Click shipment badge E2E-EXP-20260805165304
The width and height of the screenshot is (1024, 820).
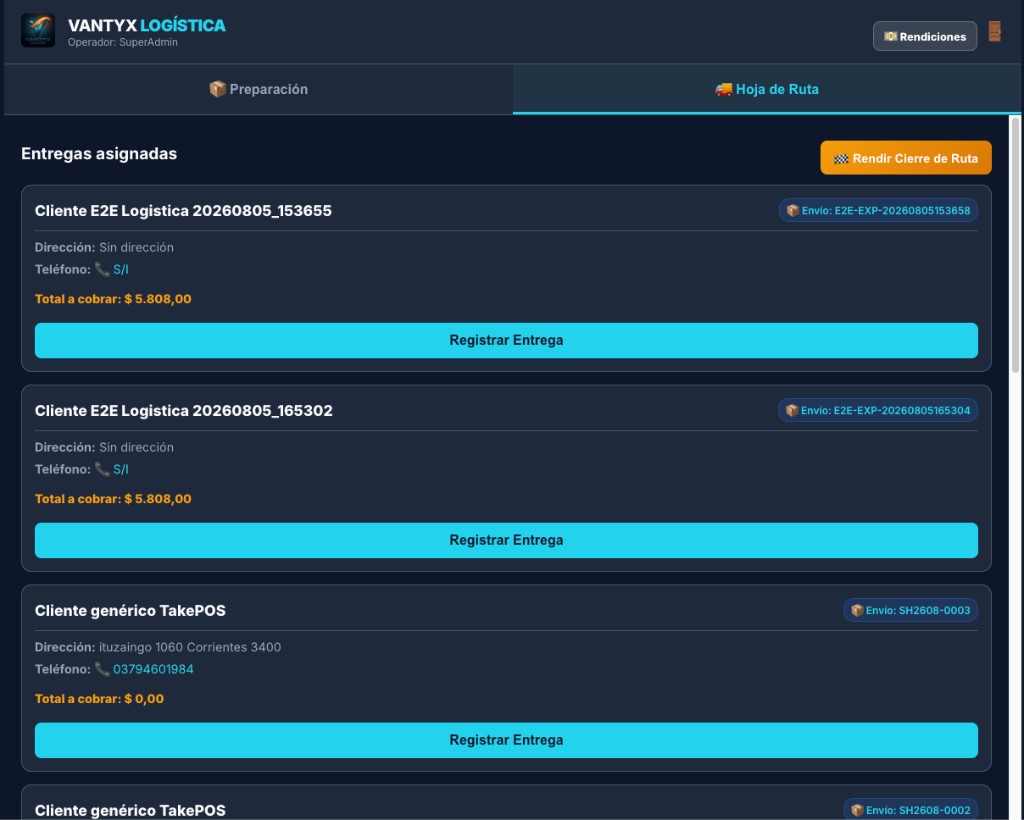coord(878,410)
